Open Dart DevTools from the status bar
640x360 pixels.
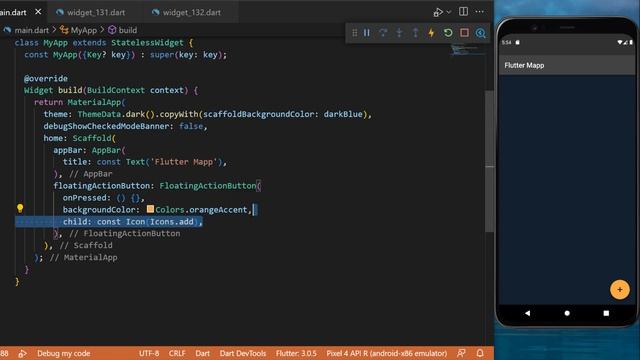coord(243,353)
